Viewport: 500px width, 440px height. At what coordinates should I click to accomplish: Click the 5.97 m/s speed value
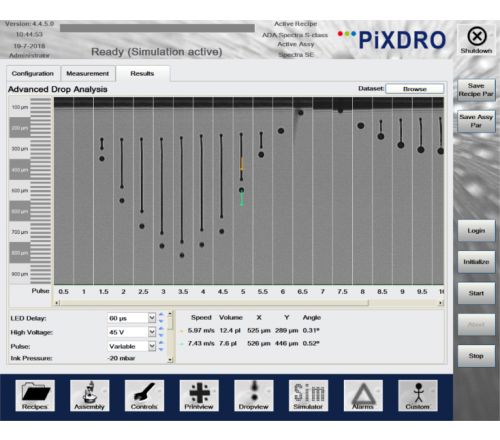tap(201, 330)
